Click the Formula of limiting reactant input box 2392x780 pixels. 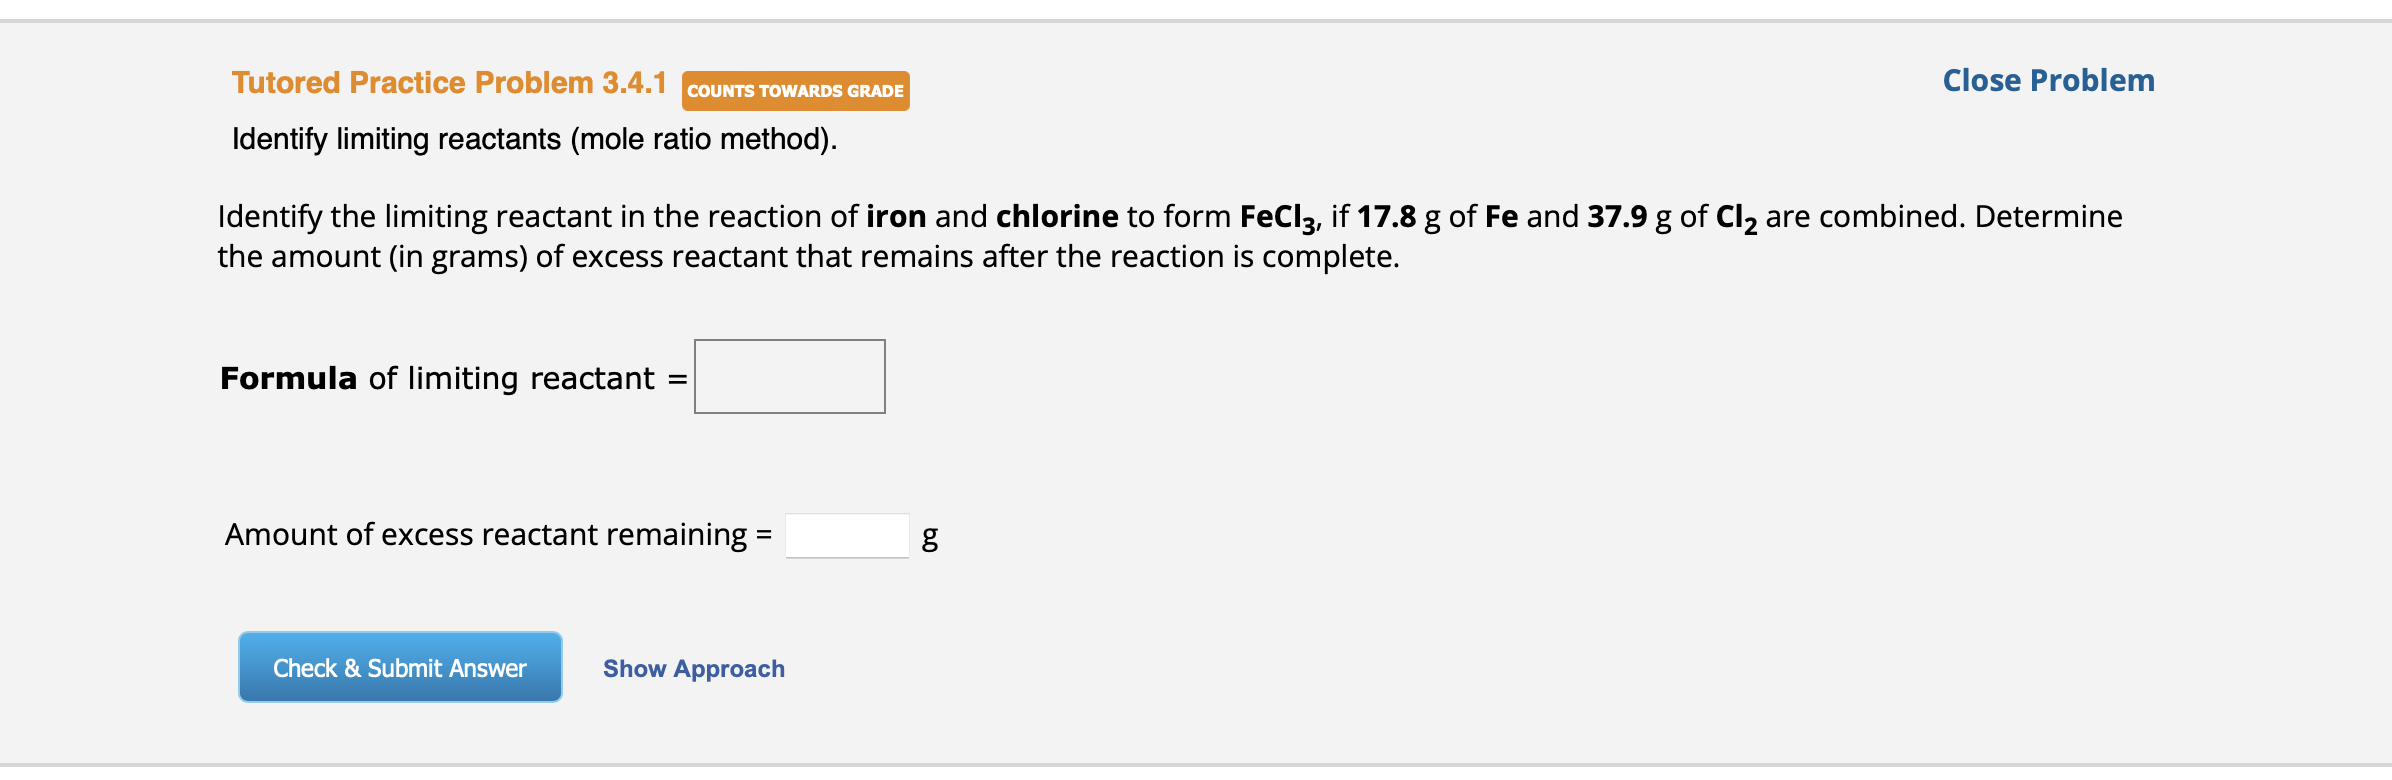[789, 376]
